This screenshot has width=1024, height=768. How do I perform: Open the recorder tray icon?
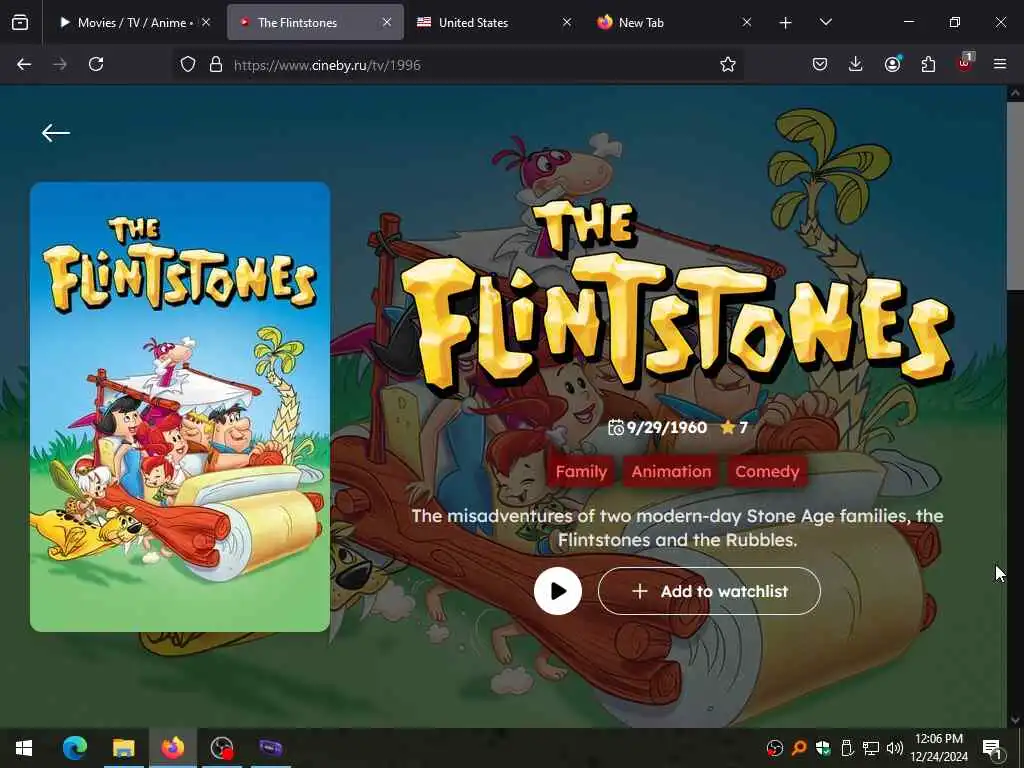tap(775, 748)
